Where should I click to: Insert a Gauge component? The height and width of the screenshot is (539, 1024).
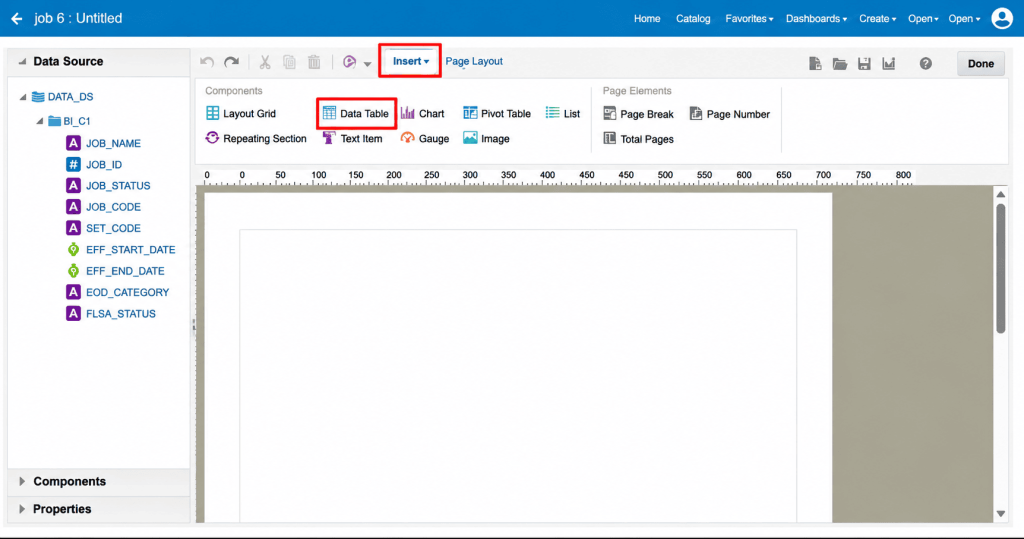(x=425, y=139)
